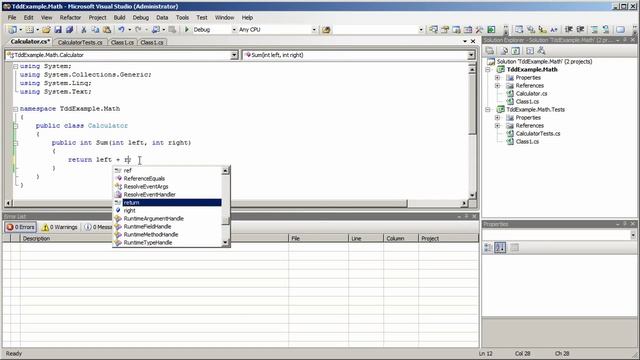Open the Toolbox via toolbar icon
This screenshot has width=640, height=360.
pyautogui.click(x=479, y=29)
